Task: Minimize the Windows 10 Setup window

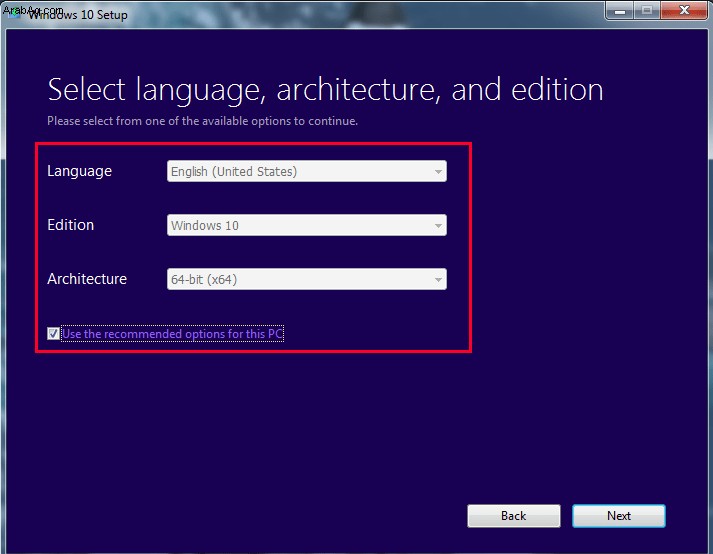Action: (619, 10)
